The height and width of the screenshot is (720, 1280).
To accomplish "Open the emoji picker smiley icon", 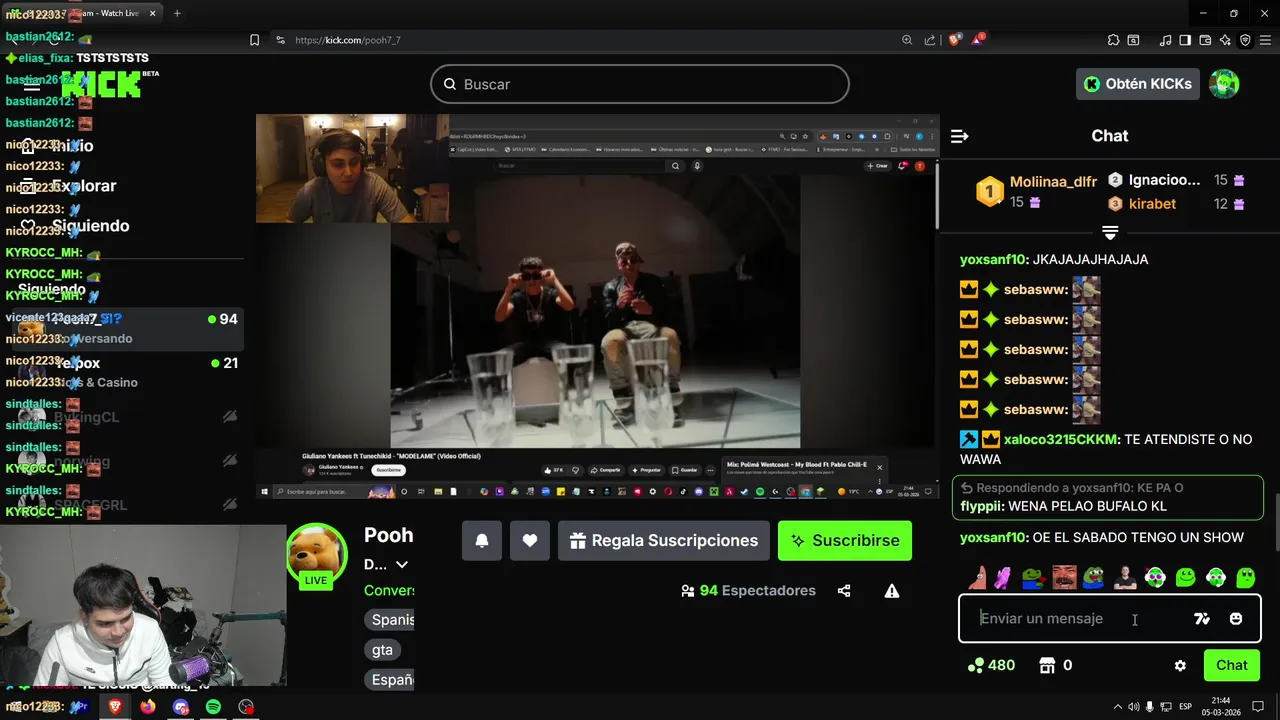I will pyautogui.click(x=1236, y=619).
